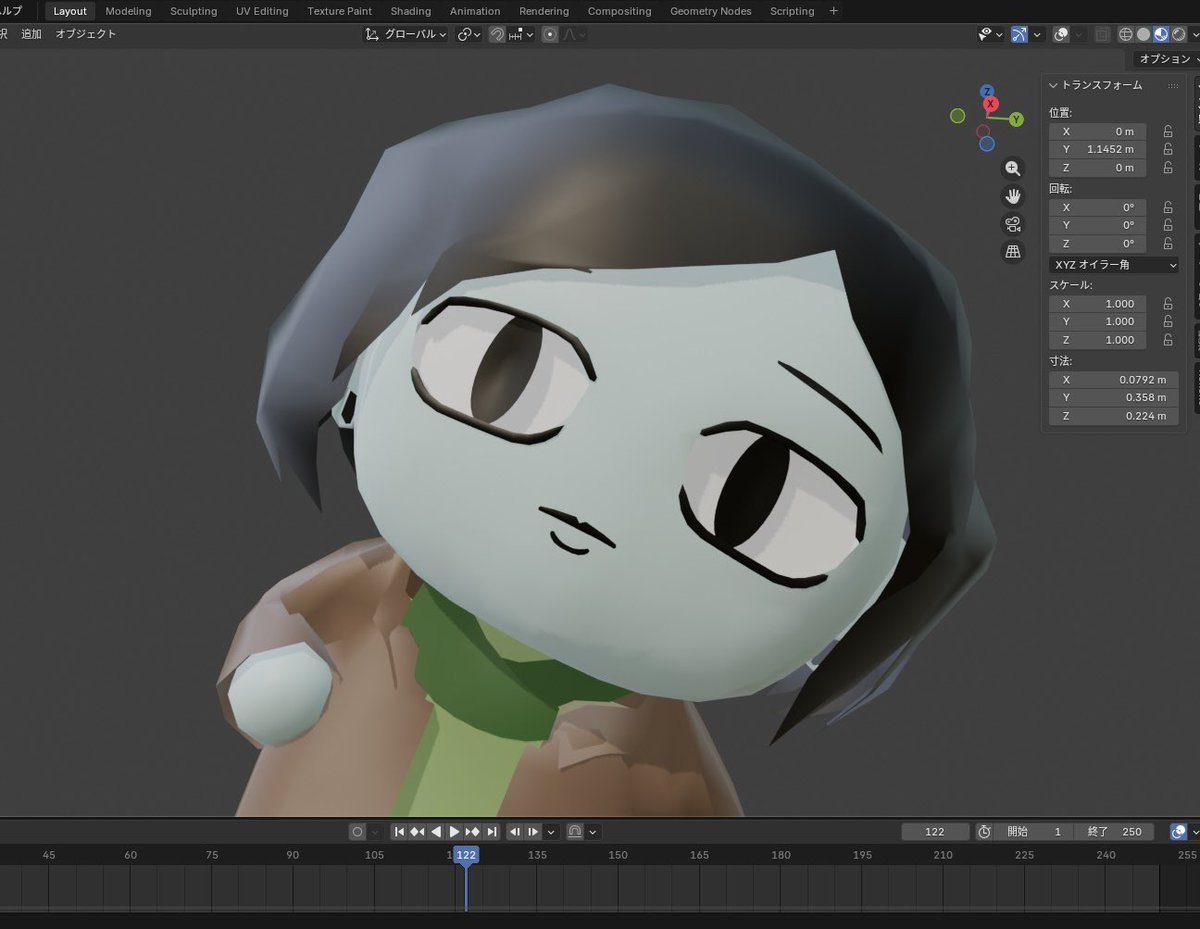This screenshot has width=1200, height=929.
Task: Toggle proportional editing in the header
Action: (x=550, y=34)
